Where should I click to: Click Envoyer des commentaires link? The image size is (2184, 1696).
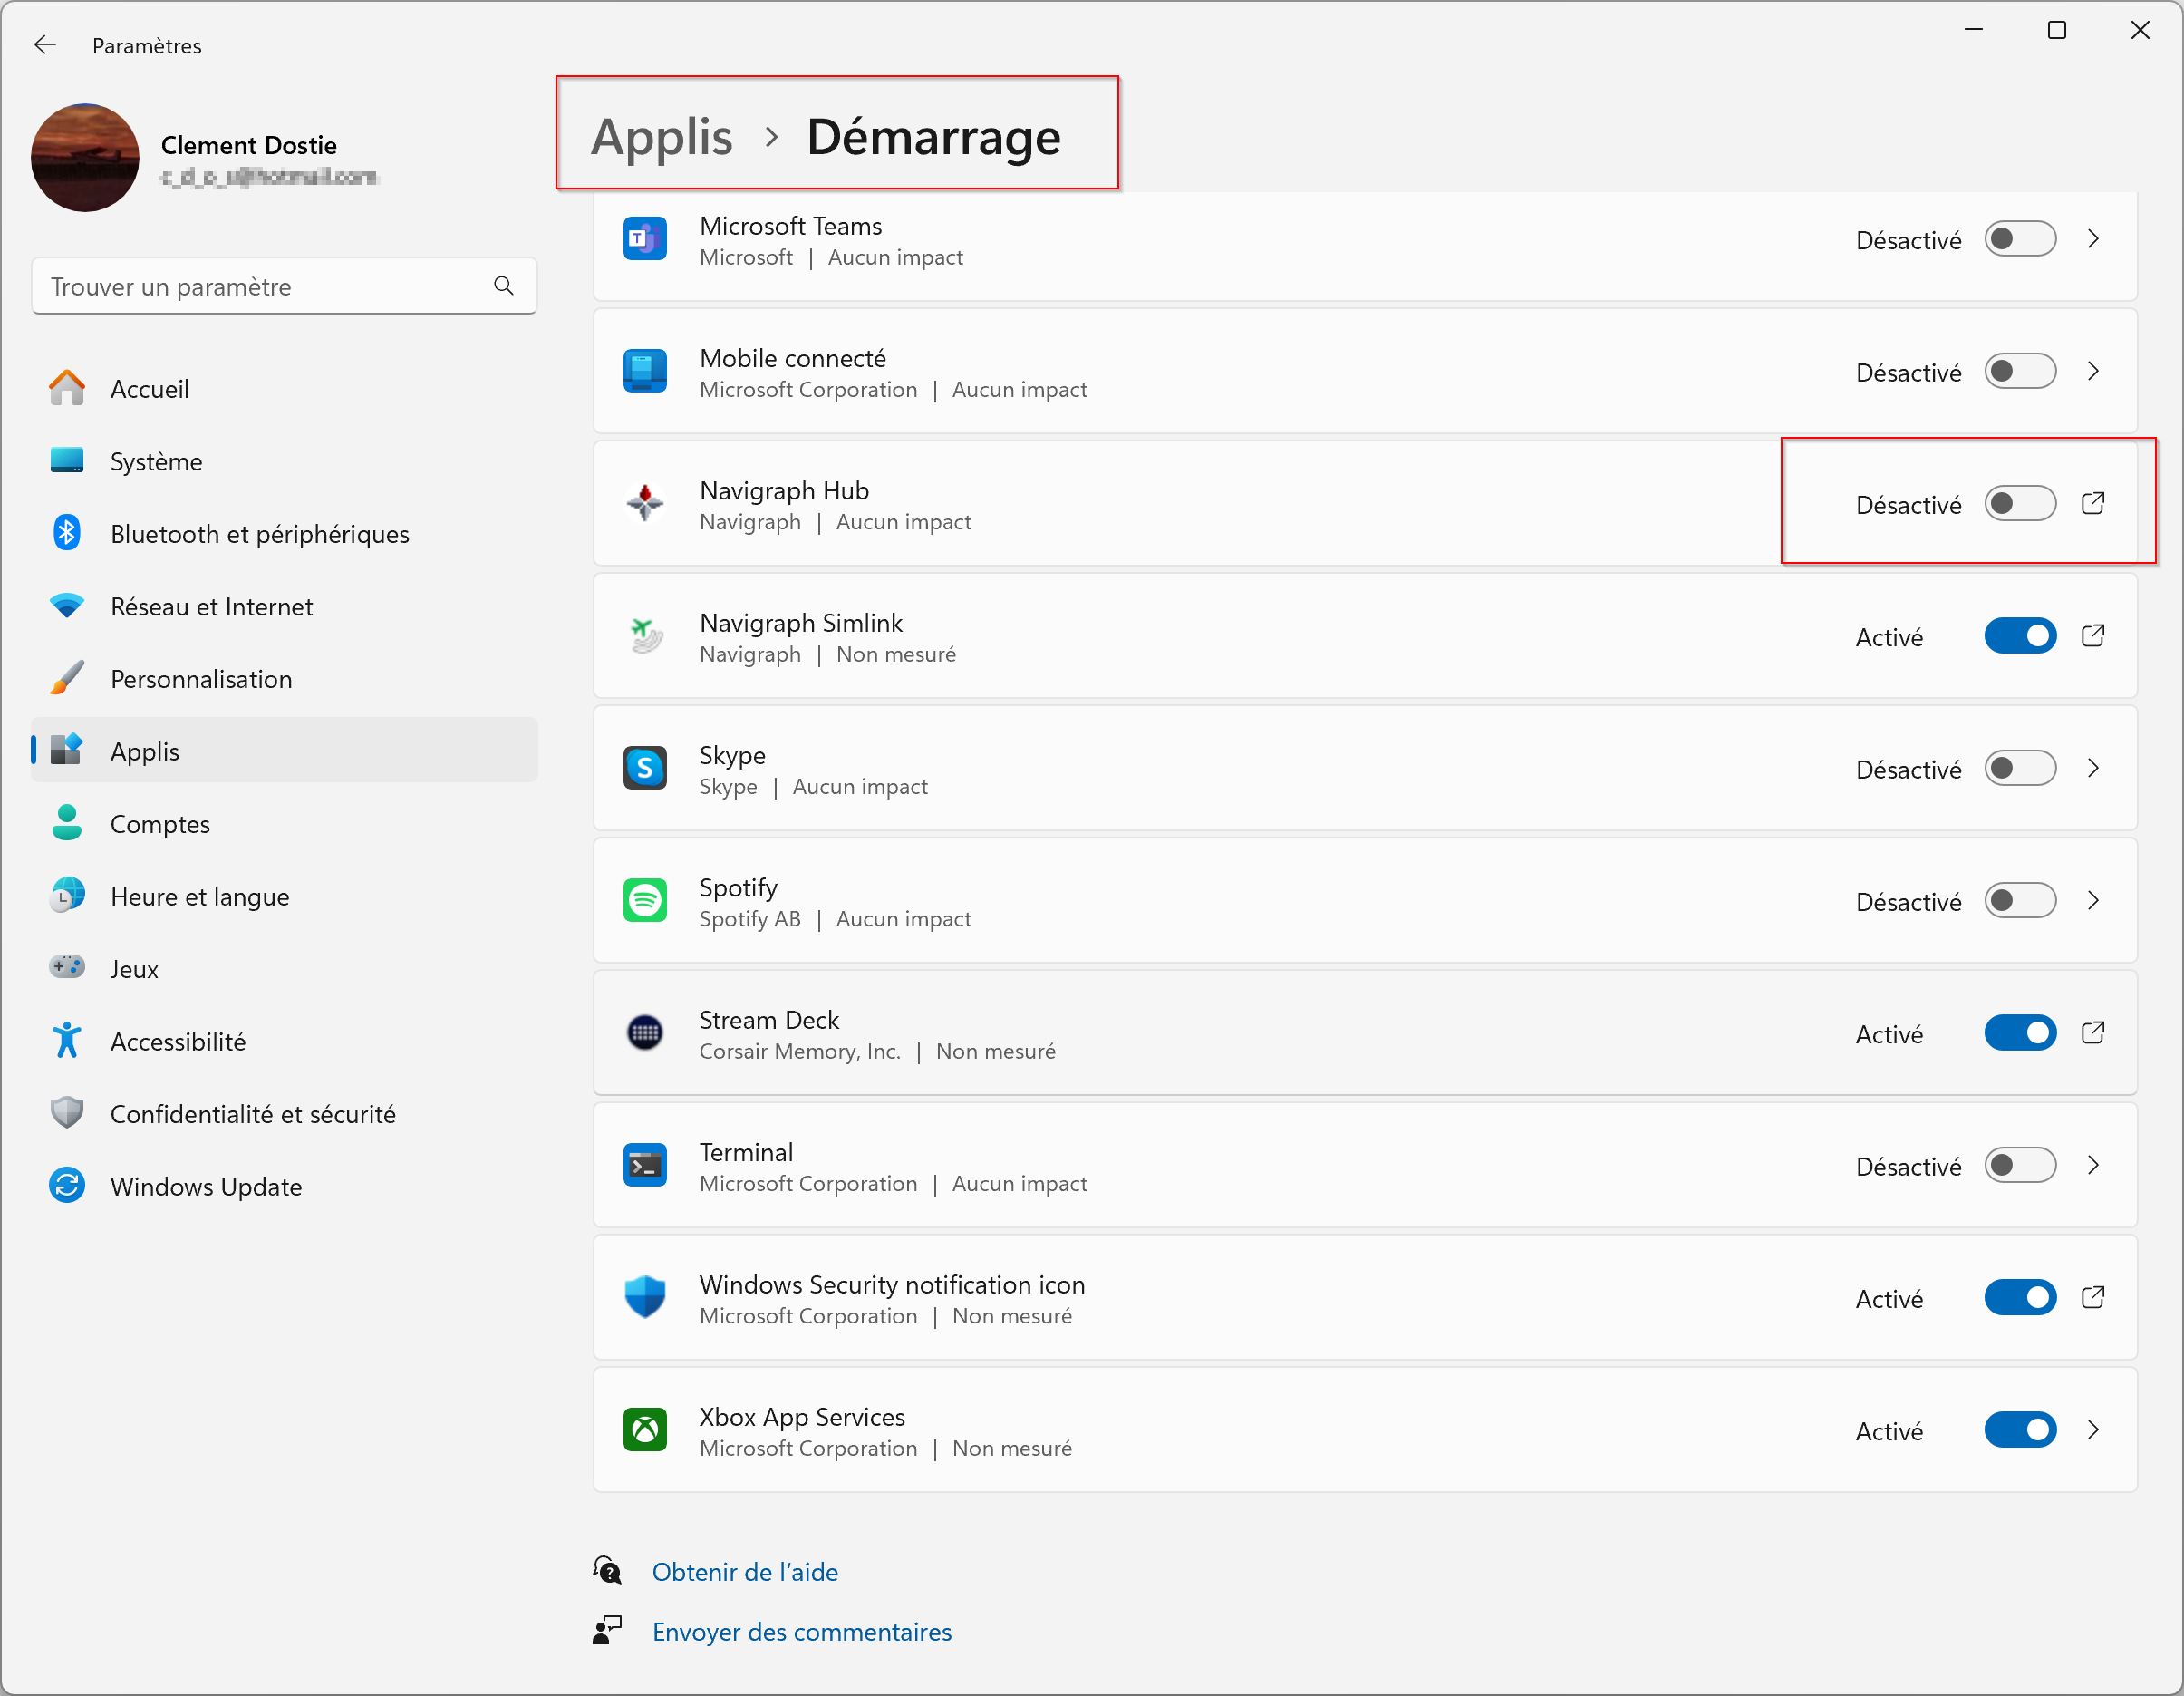pyautogui.click(x=802, y=1631)
